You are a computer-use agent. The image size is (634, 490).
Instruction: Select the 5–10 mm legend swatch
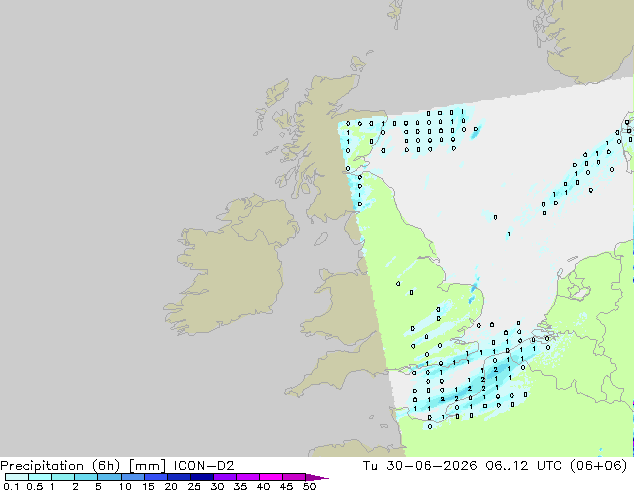click(109, 477)
